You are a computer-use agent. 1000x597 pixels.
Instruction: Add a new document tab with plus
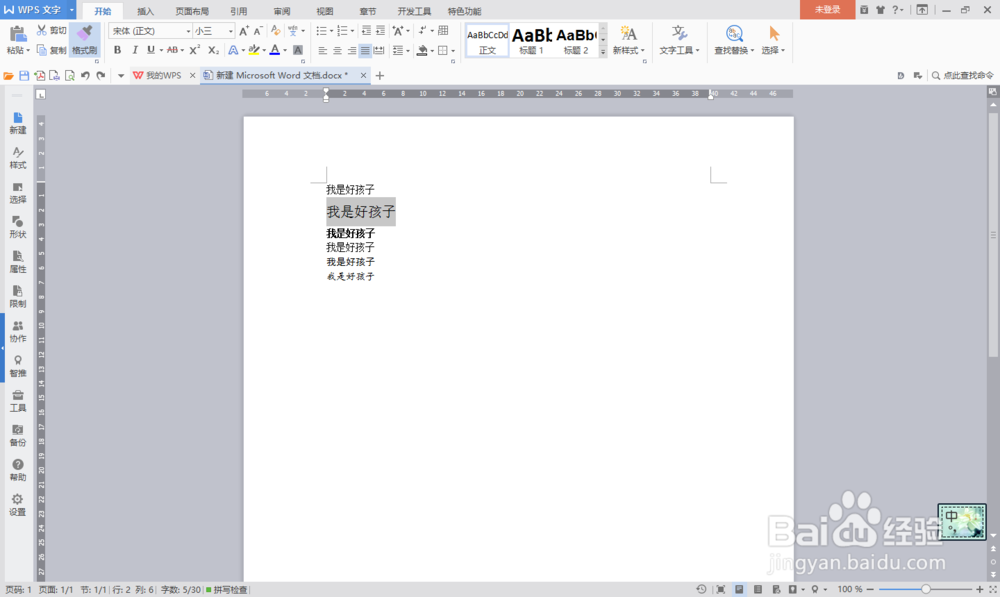click(379, 75)
